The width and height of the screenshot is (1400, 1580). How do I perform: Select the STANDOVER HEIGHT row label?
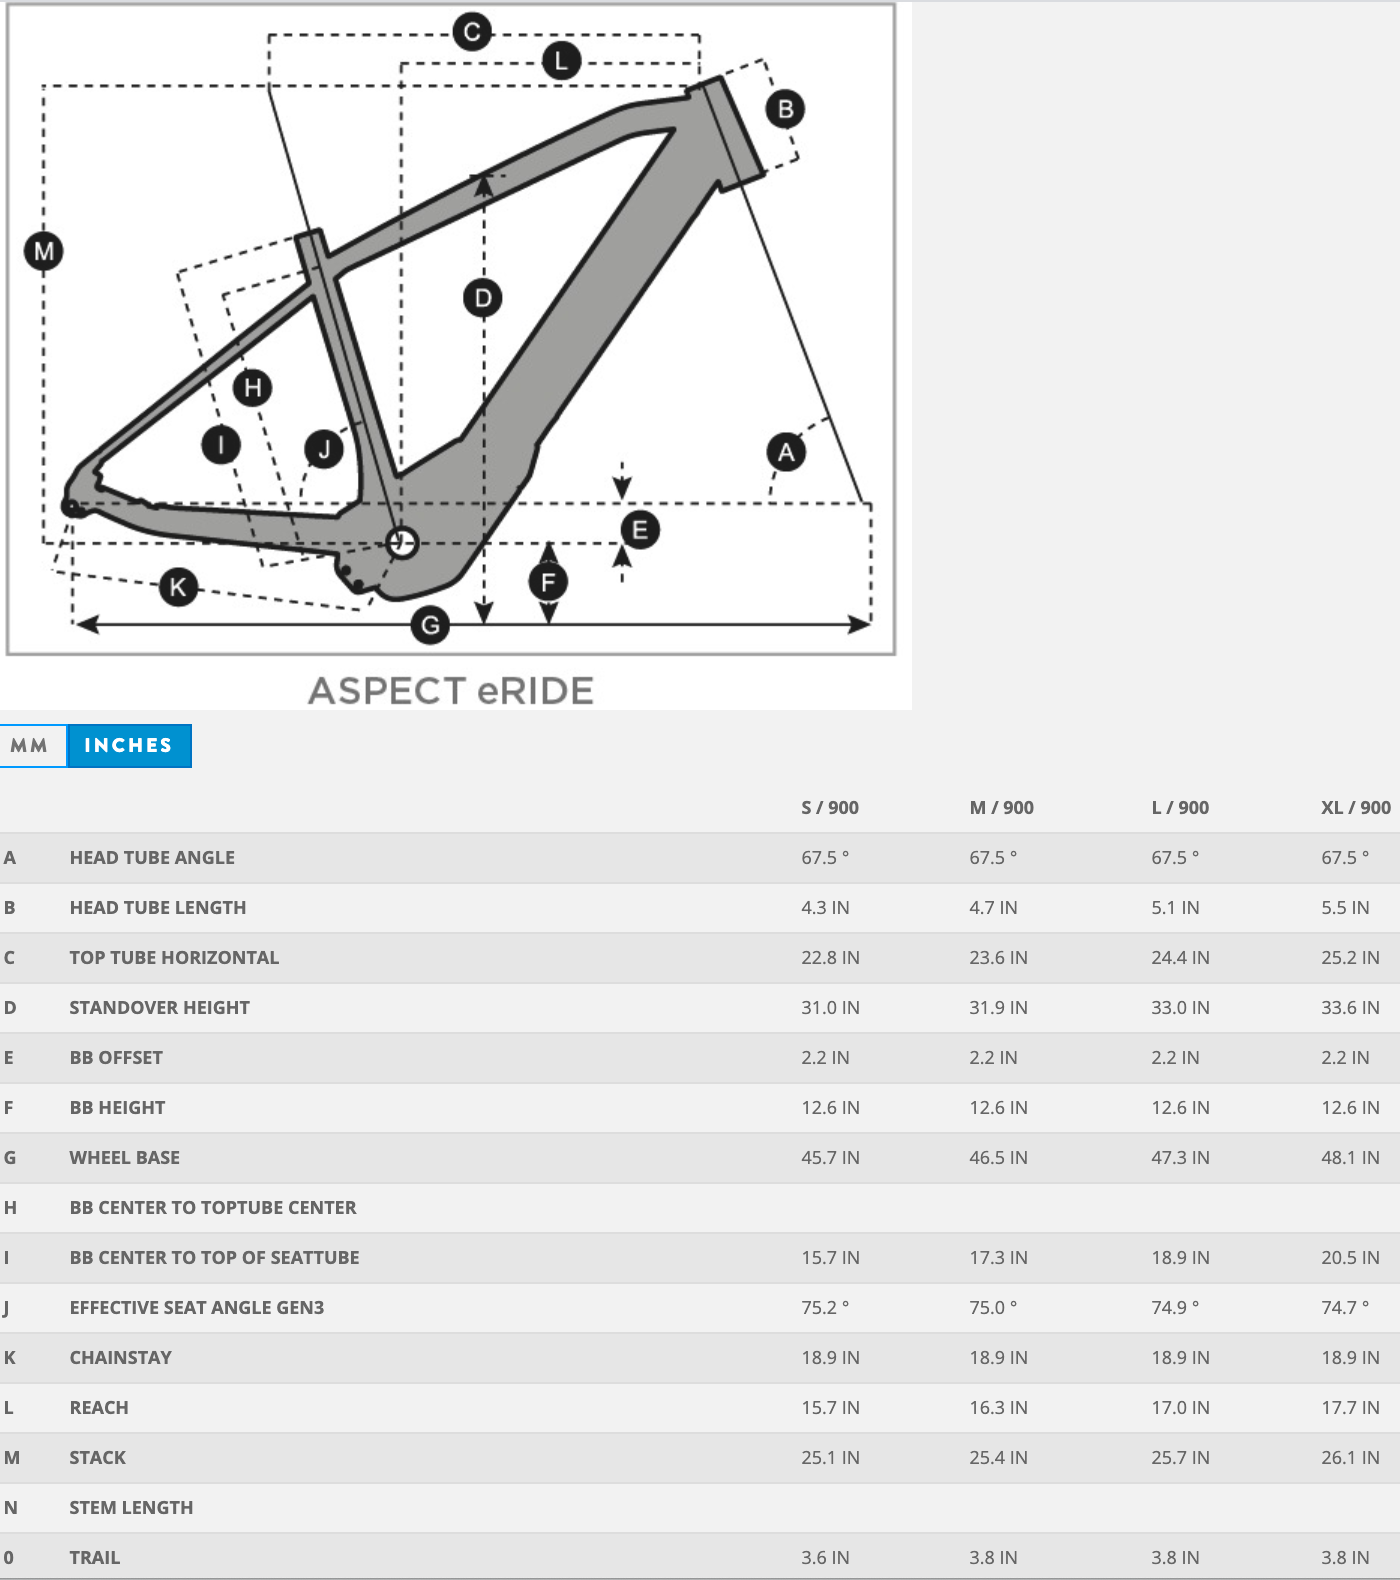[x=159, y=1008]
